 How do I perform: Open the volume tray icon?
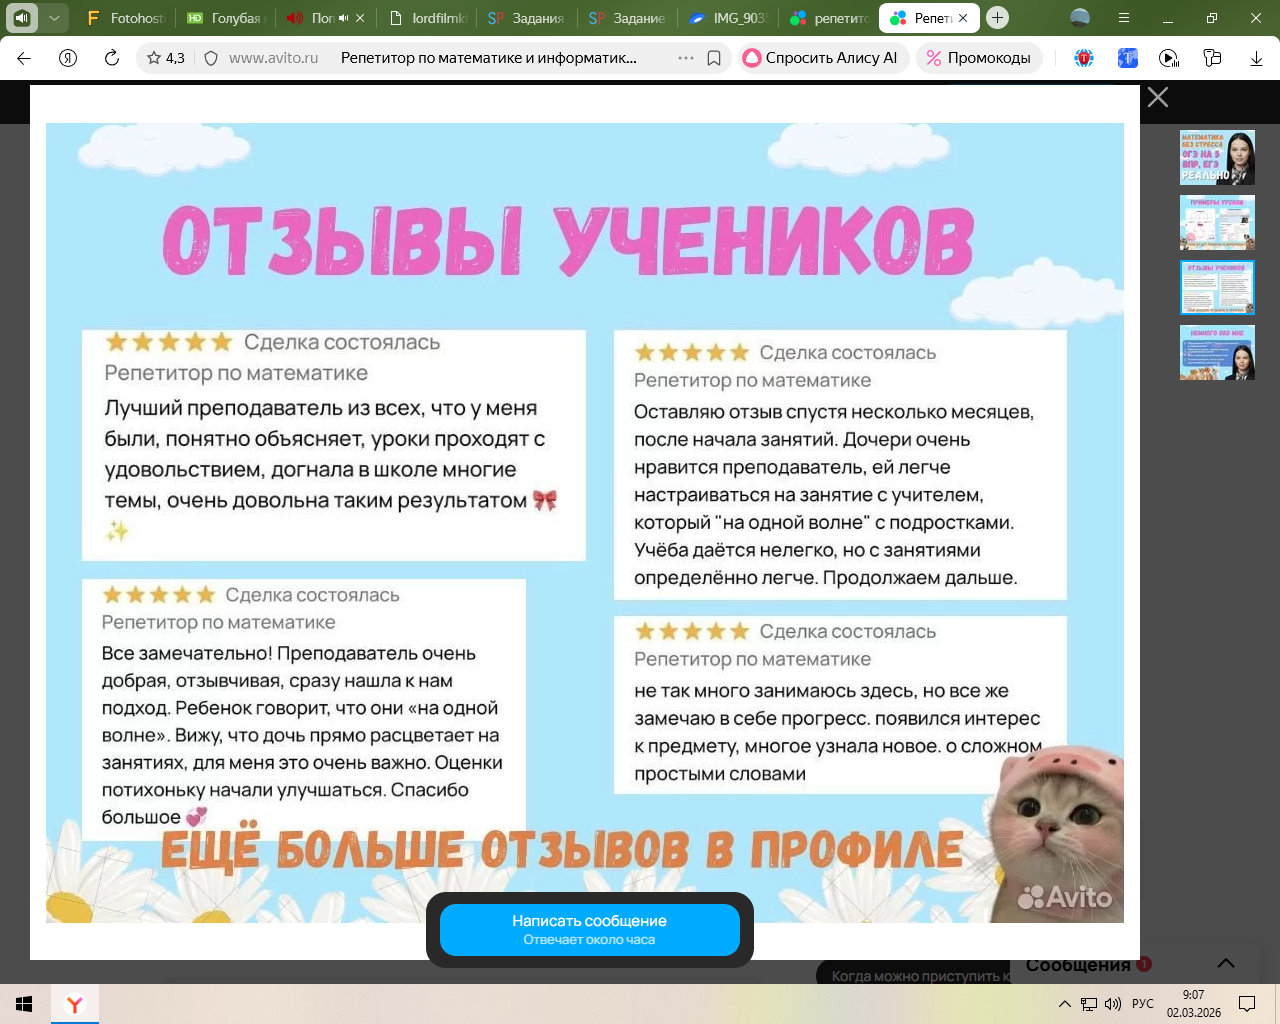[x=1113, y=1004]
